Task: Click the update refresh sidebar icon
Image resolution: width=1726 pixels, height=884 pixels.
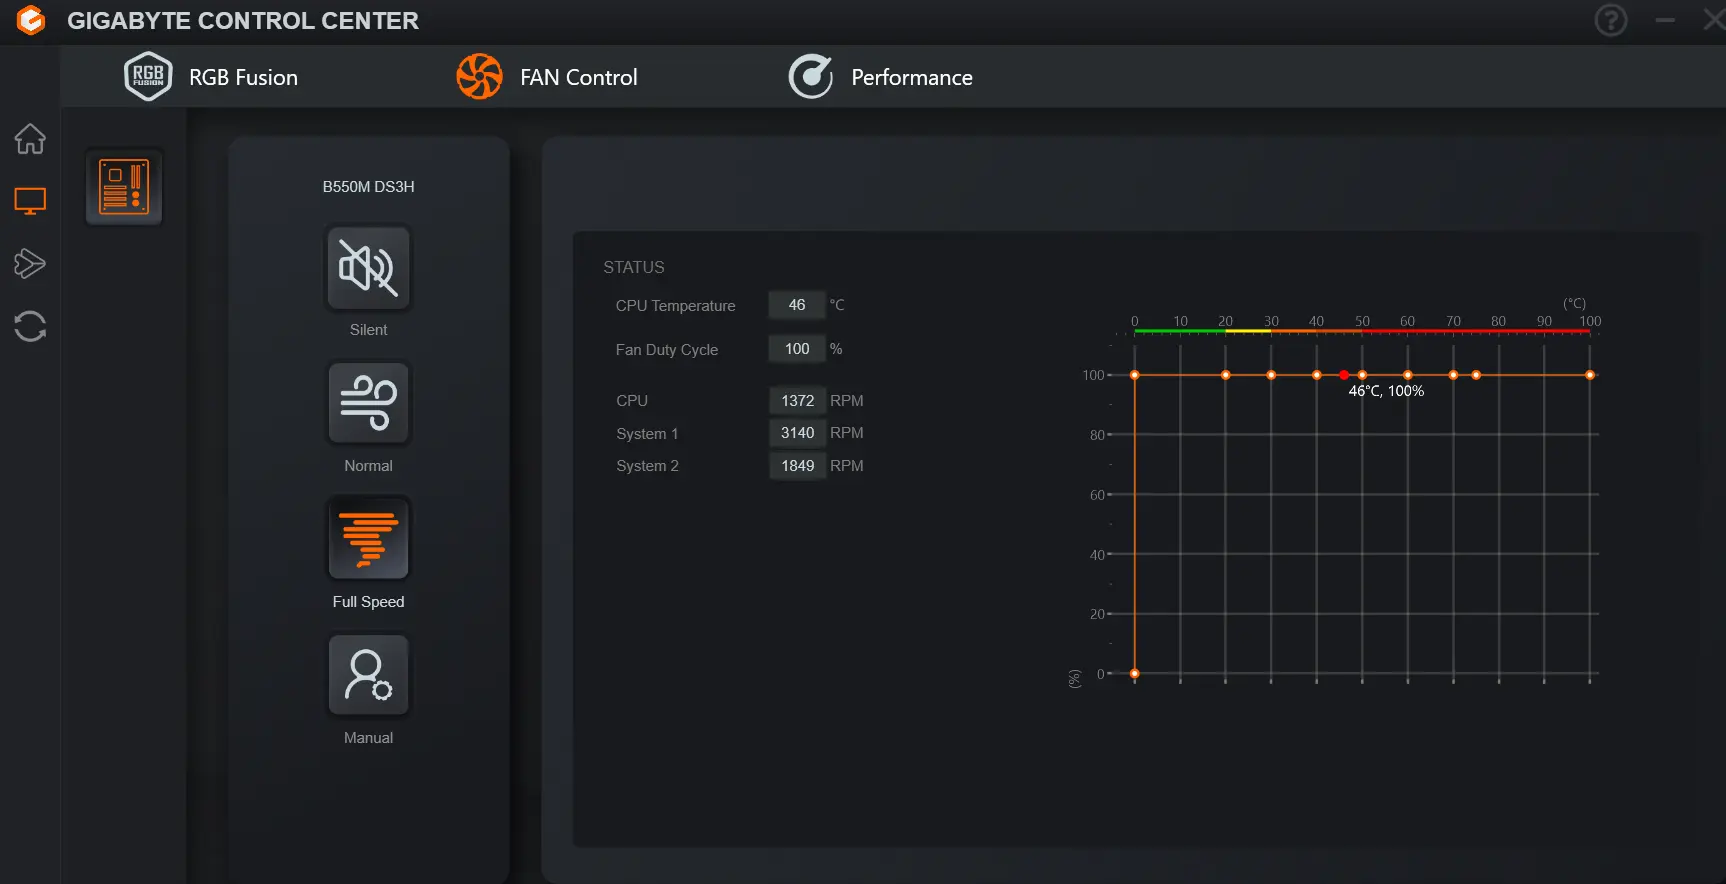Action: tap(30, 326)
